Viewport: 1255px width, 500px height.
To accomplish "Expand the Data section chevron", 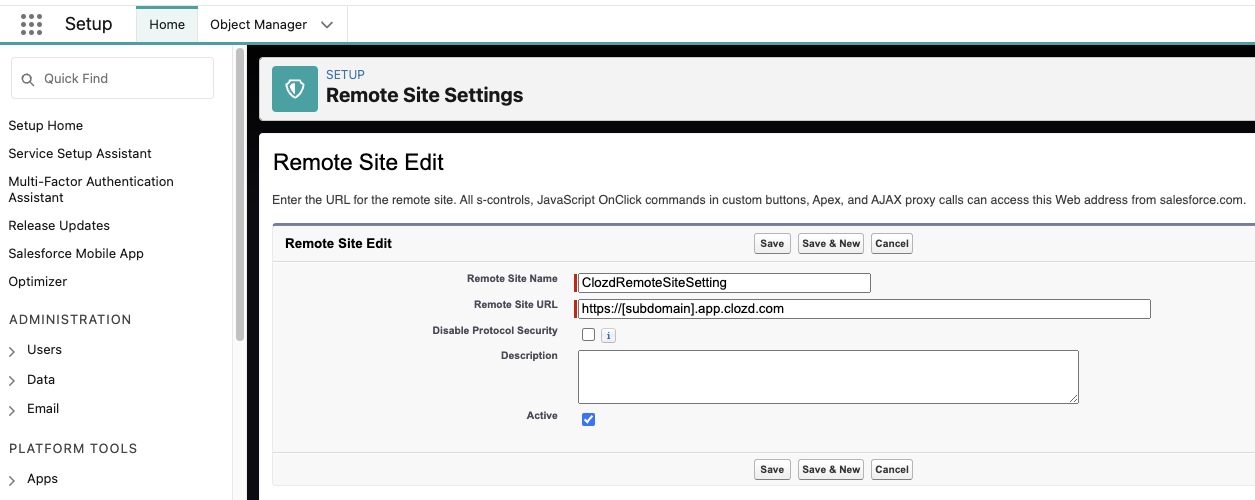I will (x=12, y=381).
